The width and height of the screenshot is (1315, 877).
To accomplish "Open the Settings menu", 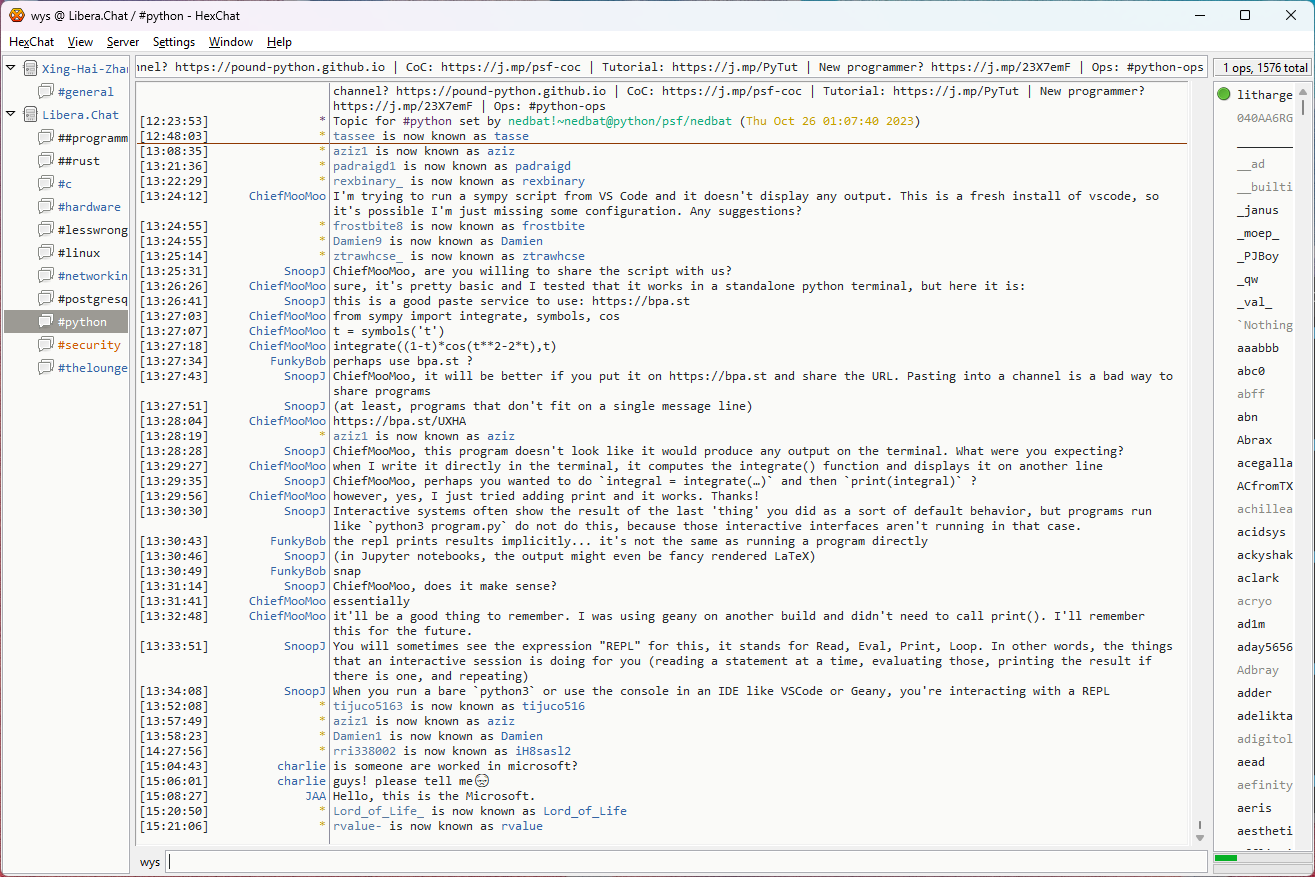I will [x=174, y=42].
